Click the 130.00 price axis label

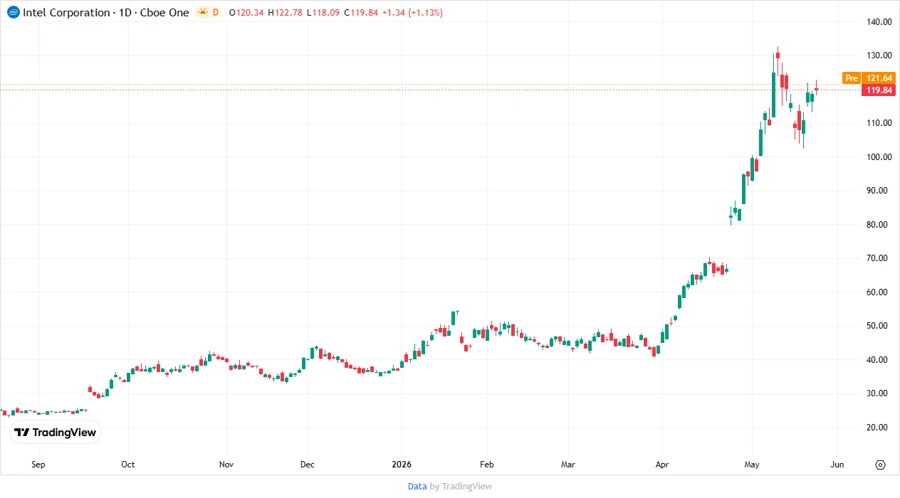point(879,56)
